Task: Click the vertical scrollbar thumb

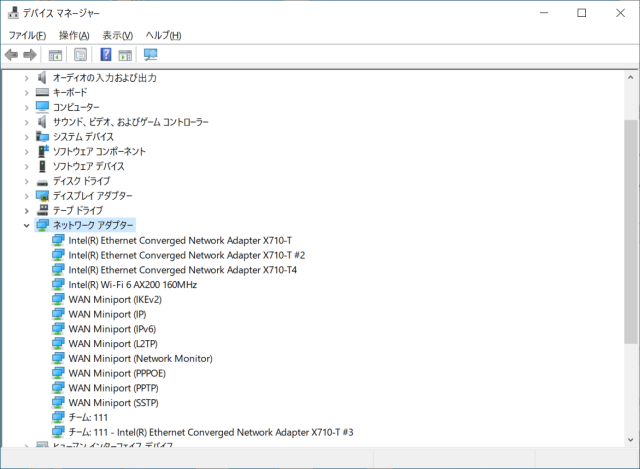Action: click(x=631, y=232)
